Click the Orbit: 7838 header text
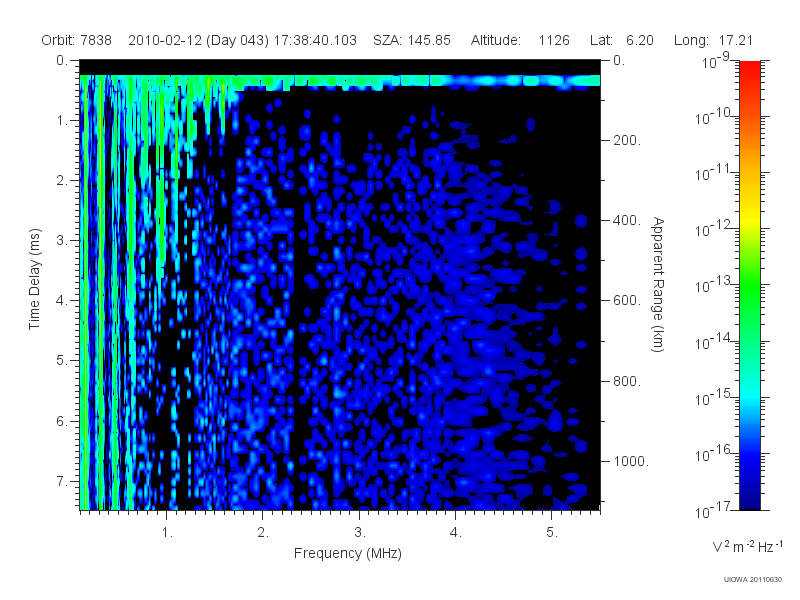800x600 pixels. 77,40
